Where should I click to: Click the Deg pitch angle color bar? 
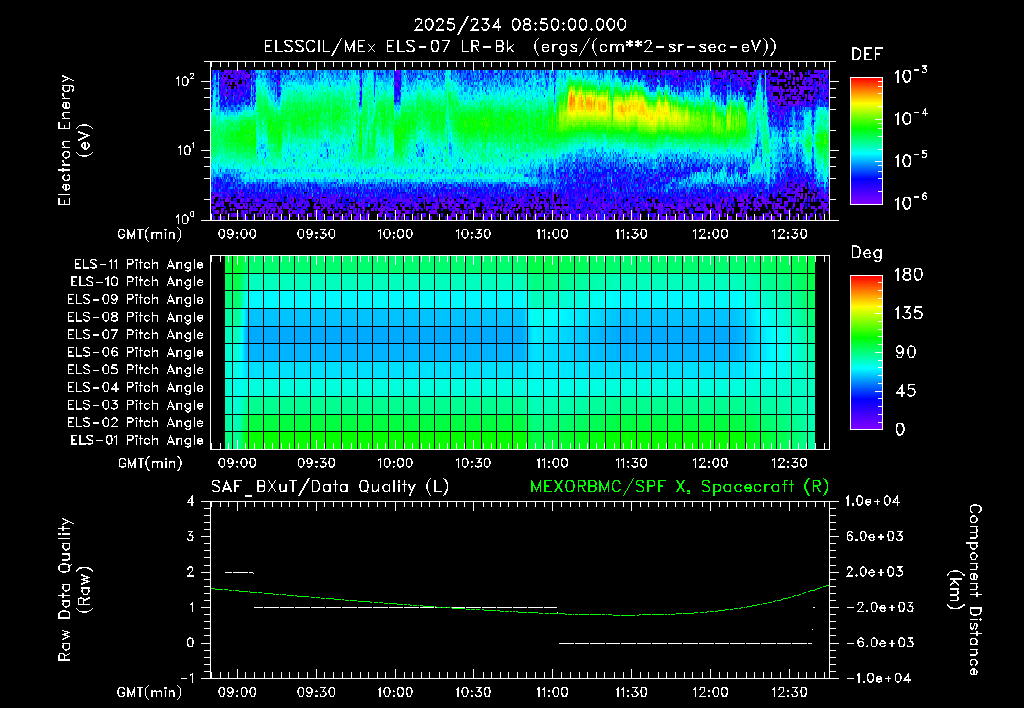tap(867, 352)
